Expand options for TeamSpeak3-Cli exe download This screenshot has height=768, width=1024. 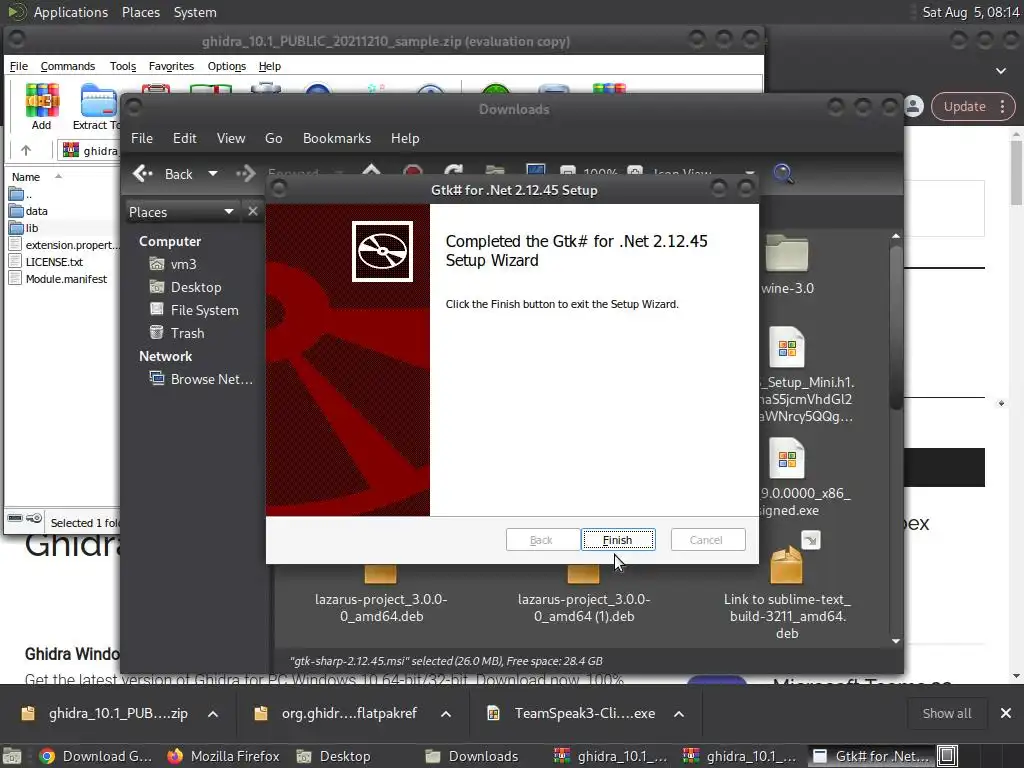[679, 714]
